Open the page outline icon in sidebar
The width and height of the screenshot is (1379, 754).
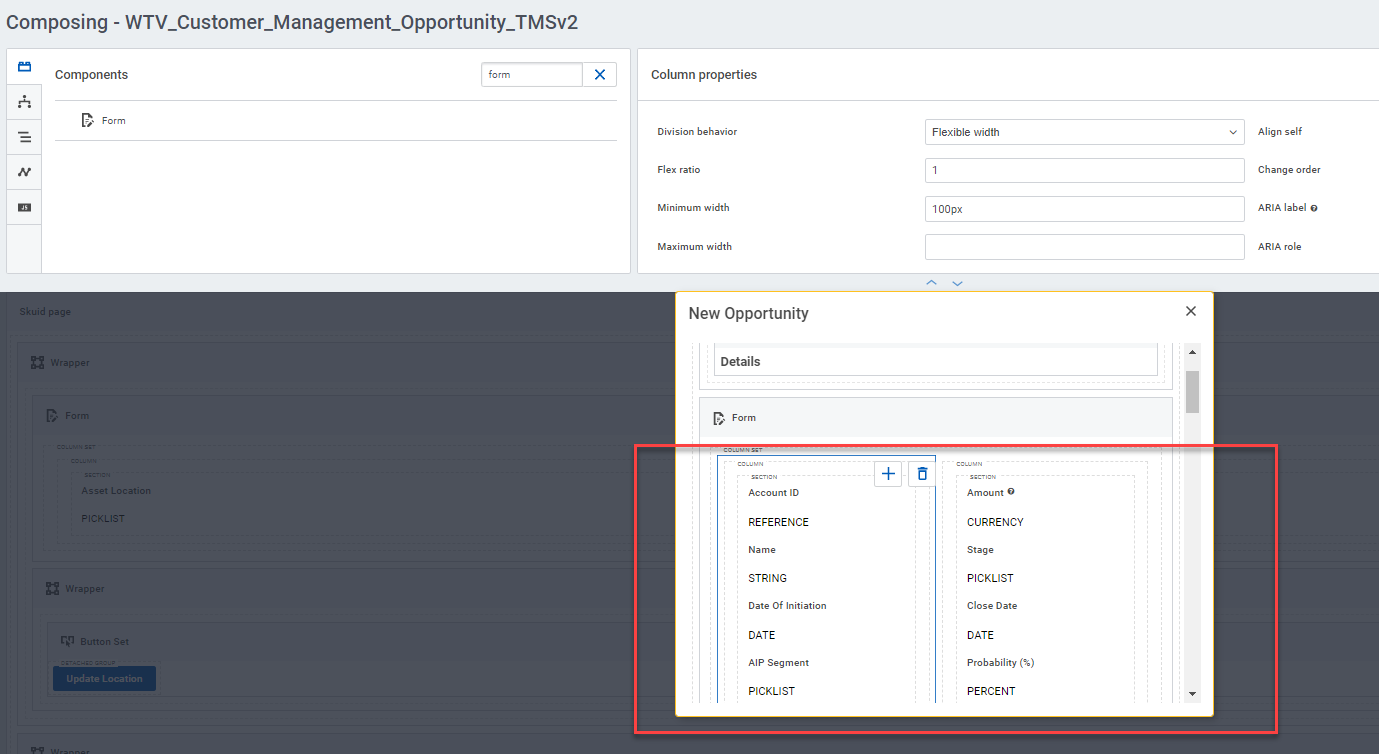[x=24, y=137]
